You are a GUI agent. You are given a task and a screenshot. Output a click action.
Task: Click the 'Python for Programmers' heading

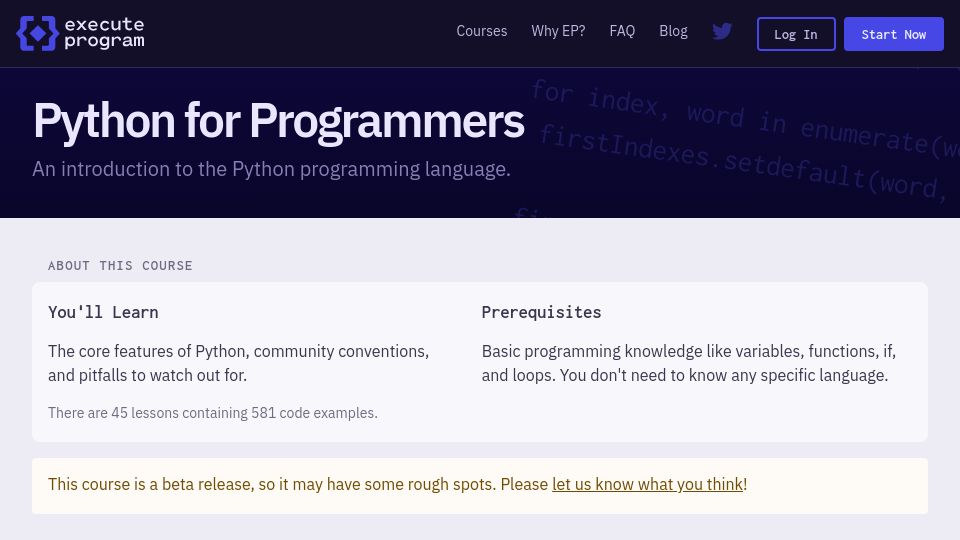(x=279, y=121)
